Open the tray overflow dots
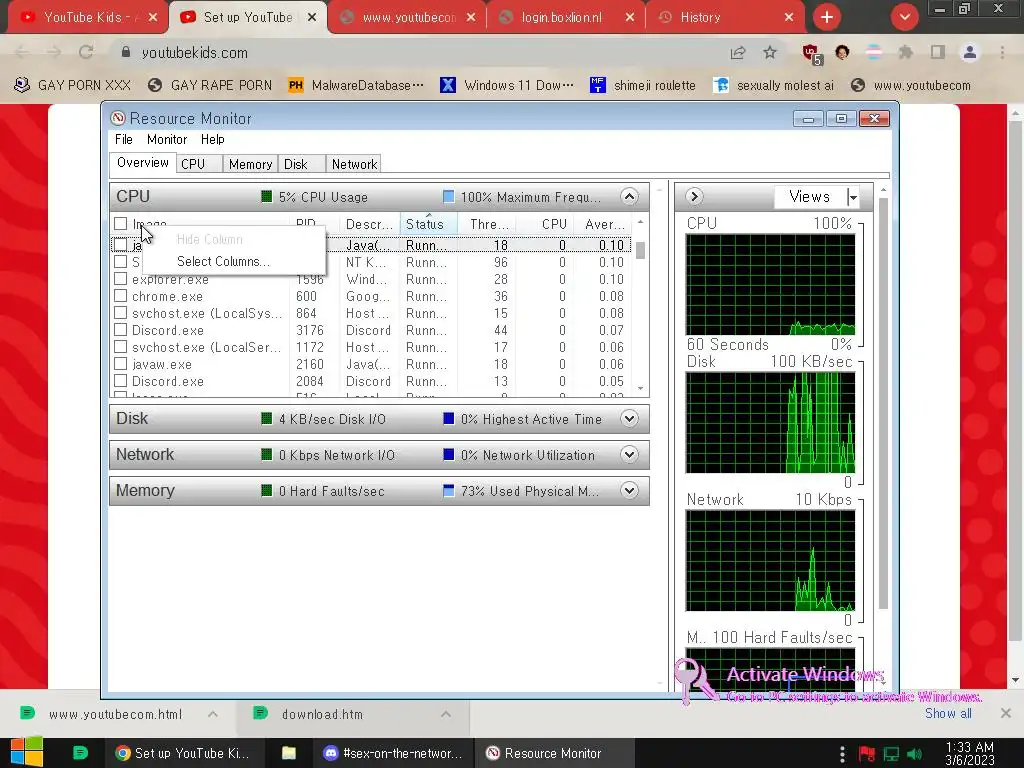The width and height of the screenshot is (1024, 768). click(x=842, y=754)
